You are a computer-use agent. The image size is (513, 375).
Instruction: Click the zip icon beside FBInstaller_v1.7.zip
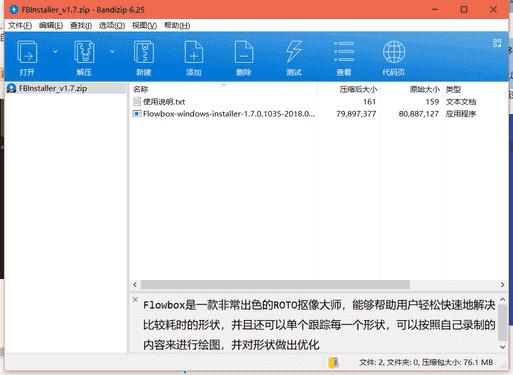tap(12, 88)
